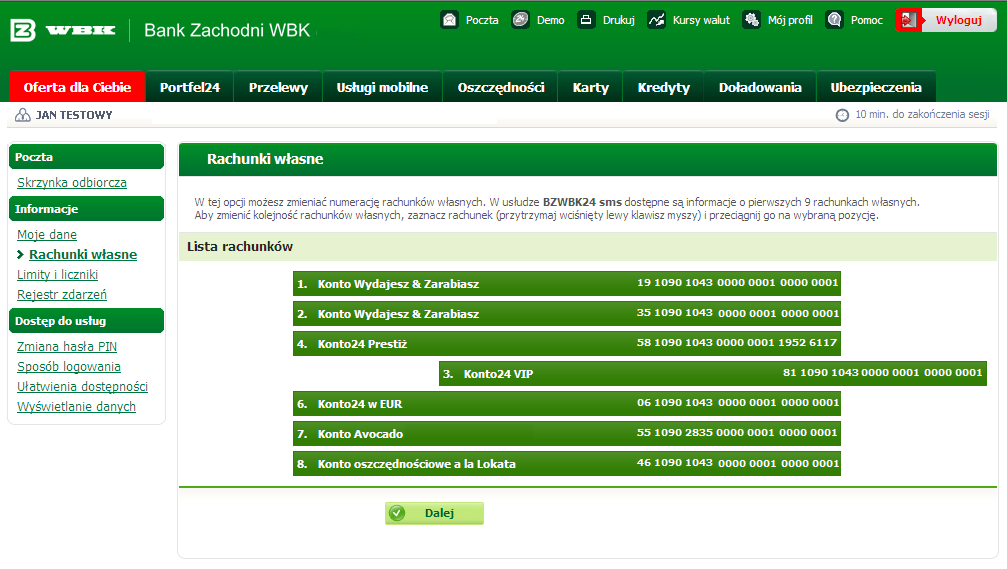Select account row 2 Konto Wydajesz & Zarabiasz
The height and width of the screenshot is (569, 1007).
[566, 313]
